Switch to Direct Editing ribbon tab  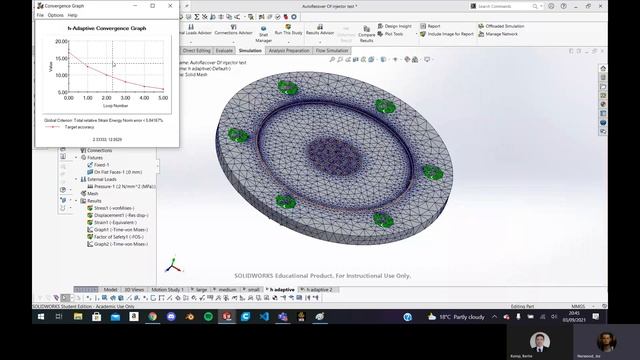(x=196, y=51)
